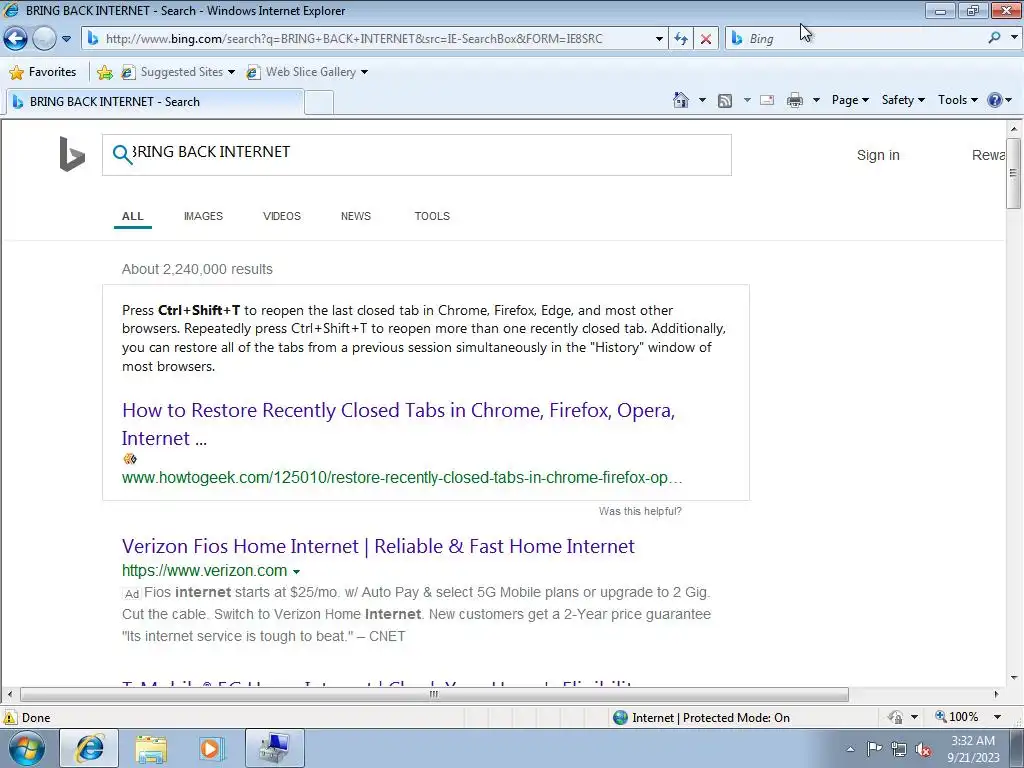Click the Print icon
The height and width of the screenshot is (768, 1024).
click(795, 100)
